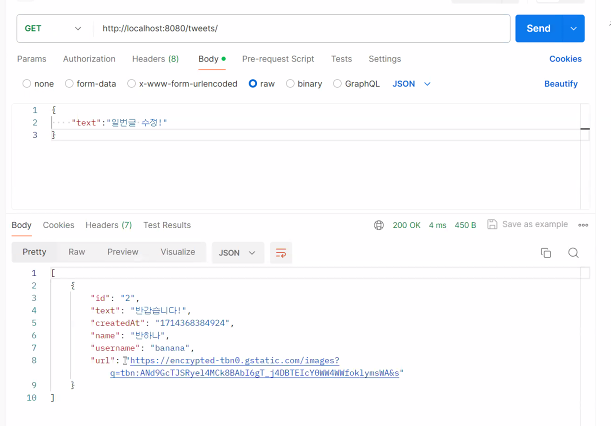The image size is (611, 426).
Task: Click the 200 OK status
Action: 406,225
